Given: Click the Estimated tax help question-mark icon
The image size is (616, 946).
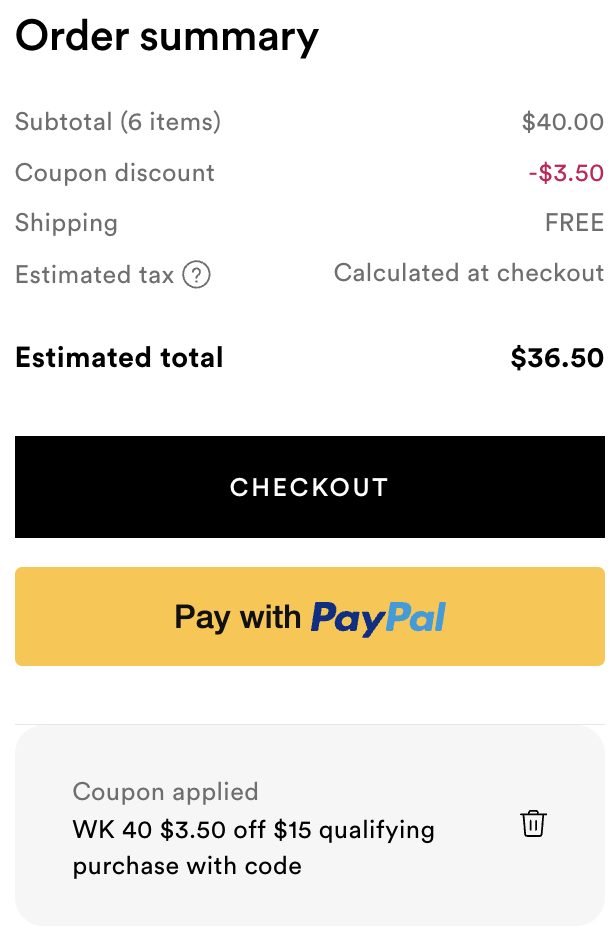Looking at the screenshot, I should pyautogui.click(x=196, y=275).
